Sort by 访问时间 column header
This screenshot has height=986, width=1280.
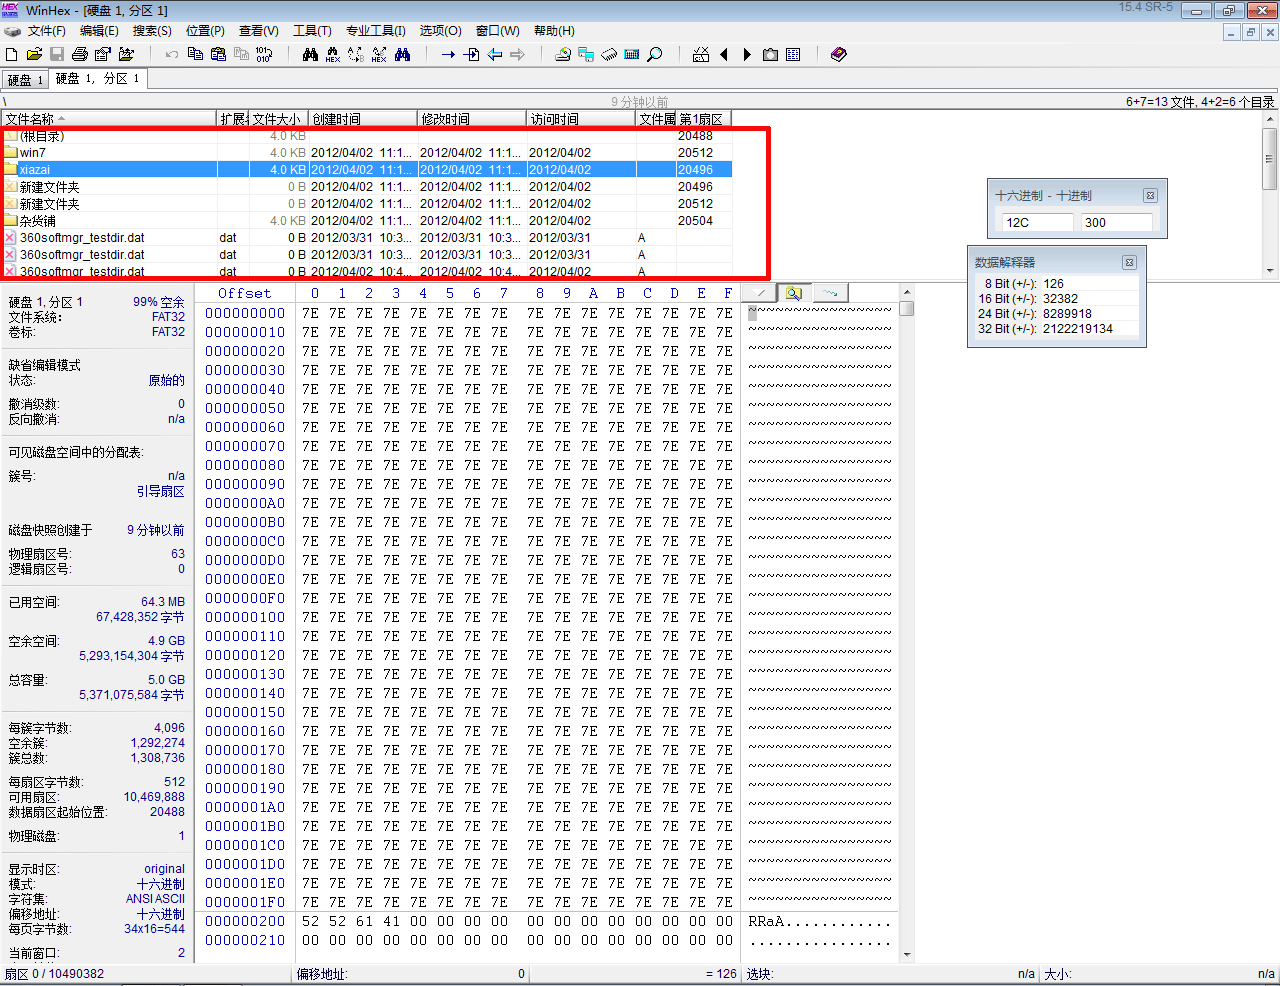pos(581,119)
